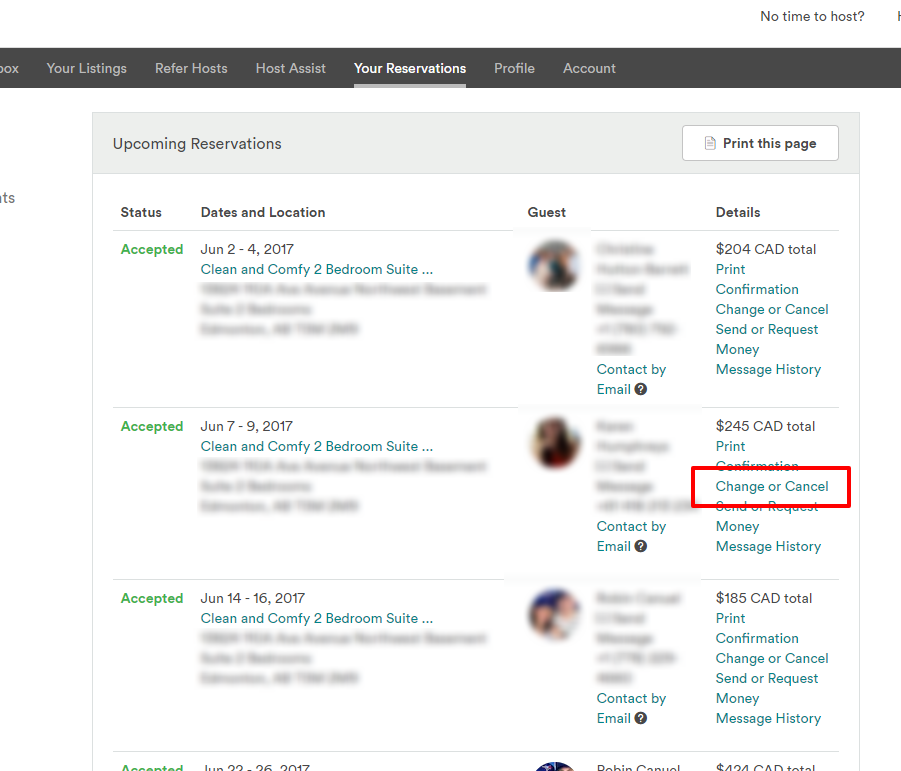Viewport: 901px width, 771px height.
Task: Open Message History for Jun 14 - 16 reservation
Action: click(x=768, y=718)
